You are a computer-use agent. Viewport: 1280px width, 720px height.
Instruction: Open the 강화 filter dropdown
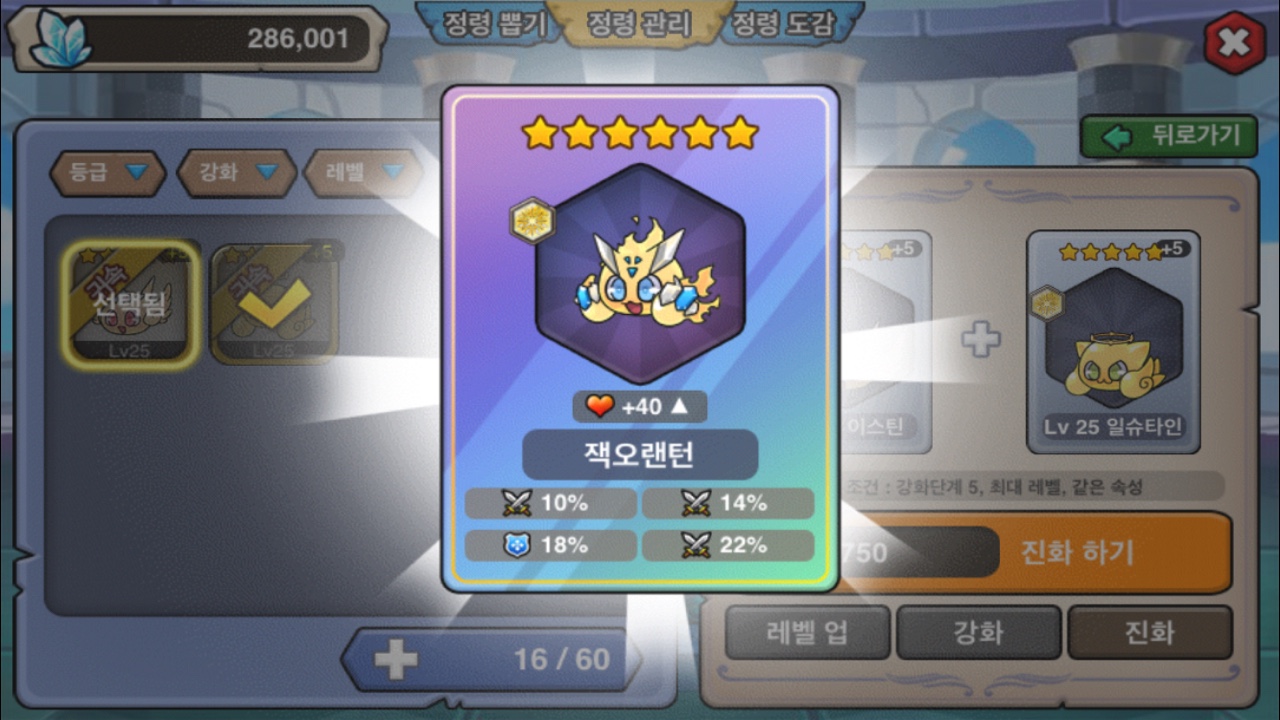(237, 173)
